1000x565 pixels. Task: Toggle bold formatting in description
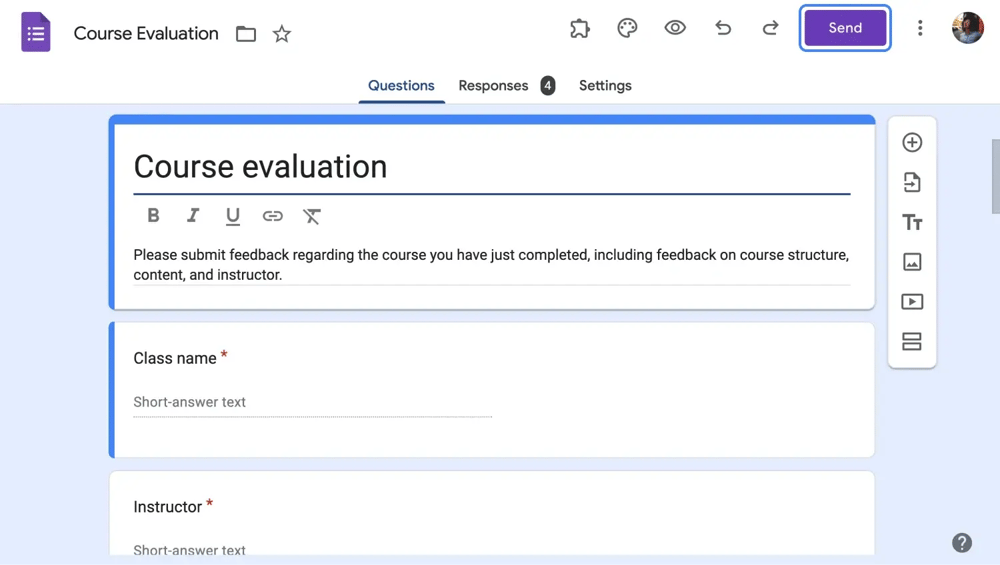pyautogui.click(x=153, y=215)
